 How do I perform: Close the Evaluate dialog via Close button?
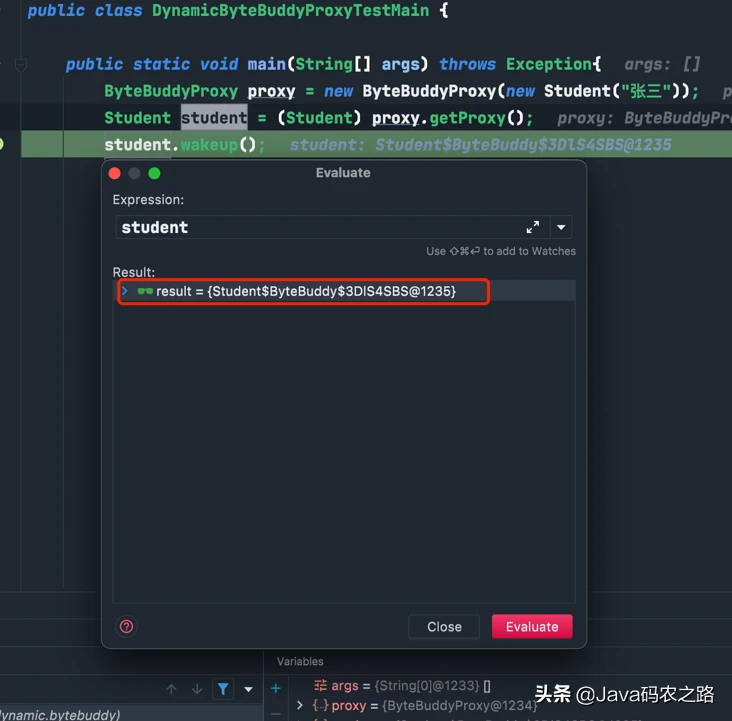pos(444,626)
